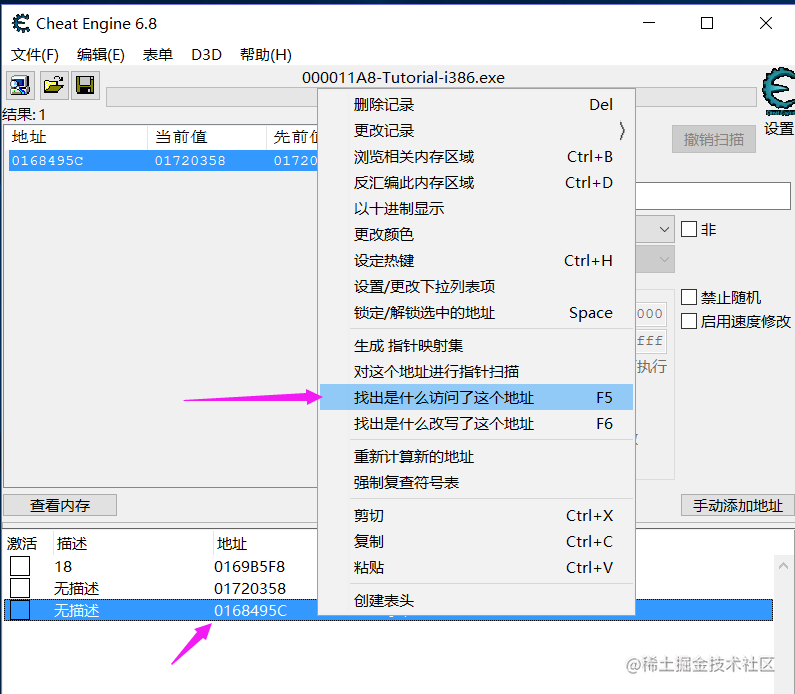Viewport: 795px width, 694px height.
Task: Click the 激活 column header
Action: (x=22, y=543)
